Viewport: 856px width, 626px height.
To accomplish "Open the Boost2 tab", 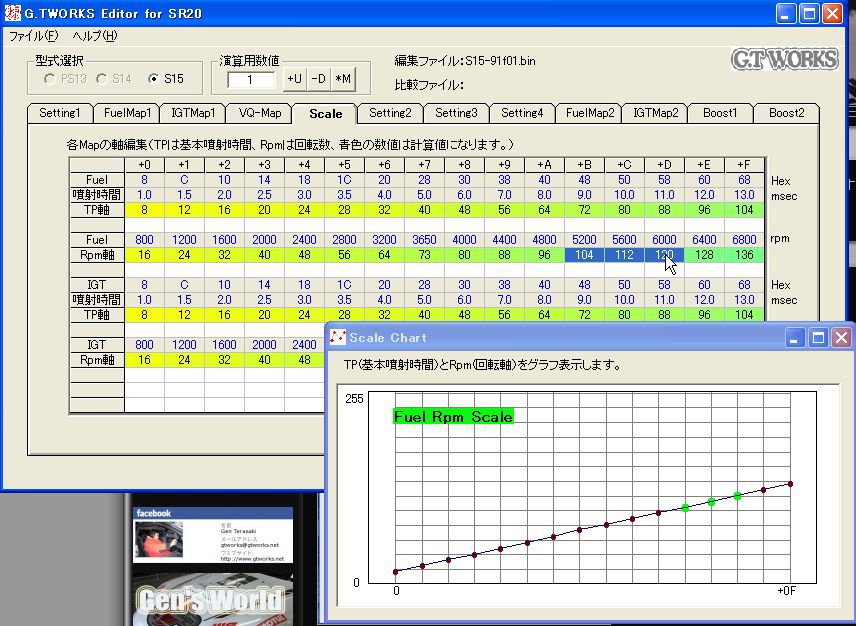I will [x=787, y=113].
